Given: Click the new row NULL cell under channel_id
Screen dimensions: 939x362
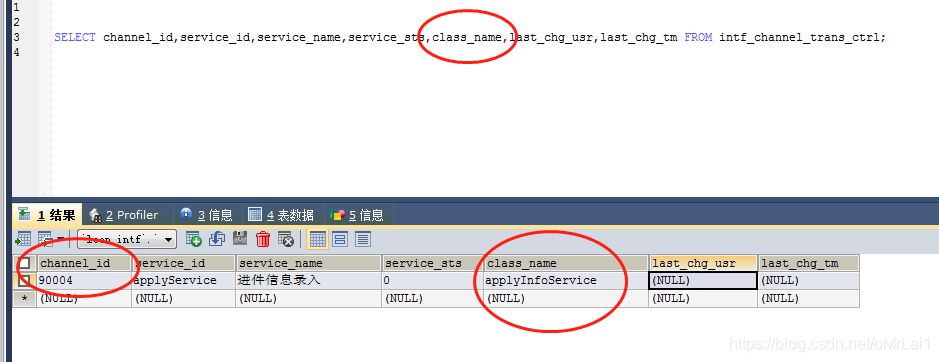Looking at the screenshot, I should click(x=84, y=298).
